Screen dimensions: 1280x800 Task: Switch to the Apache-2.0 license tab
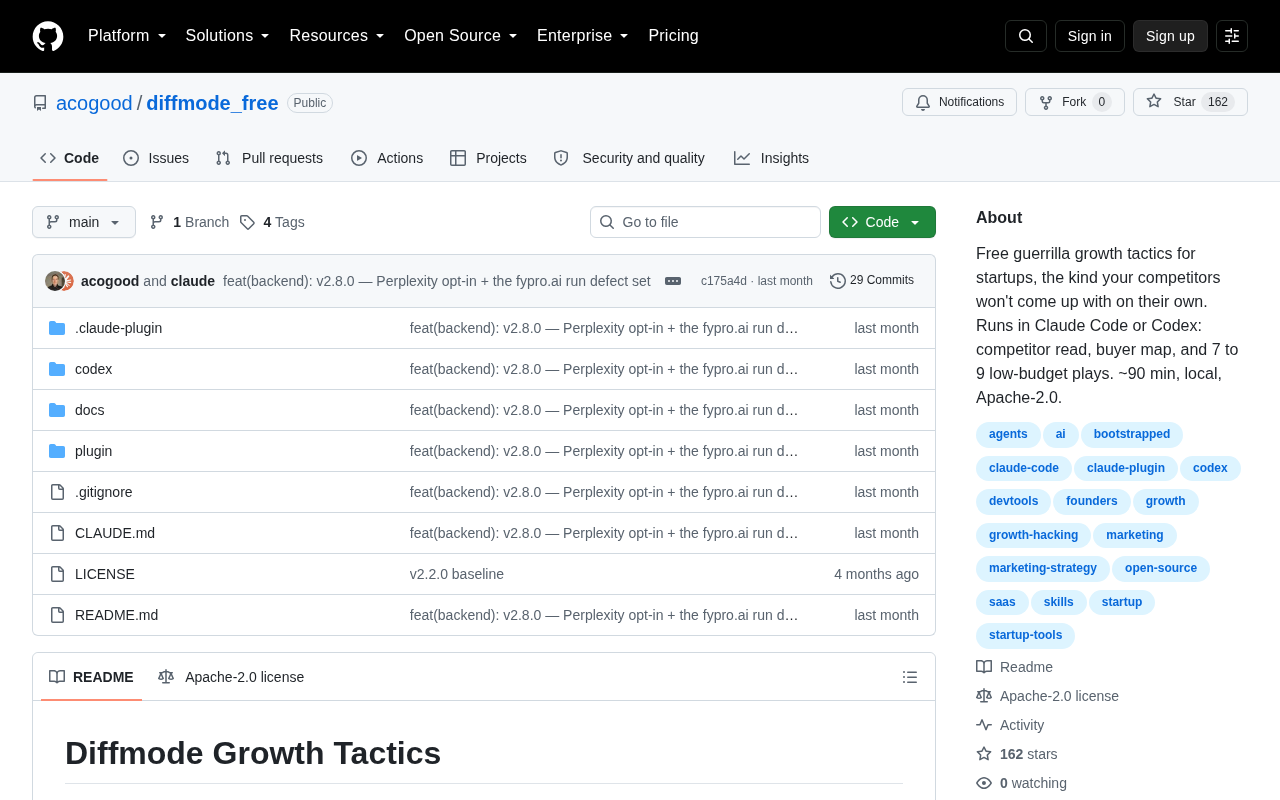(x=231, y=677)
